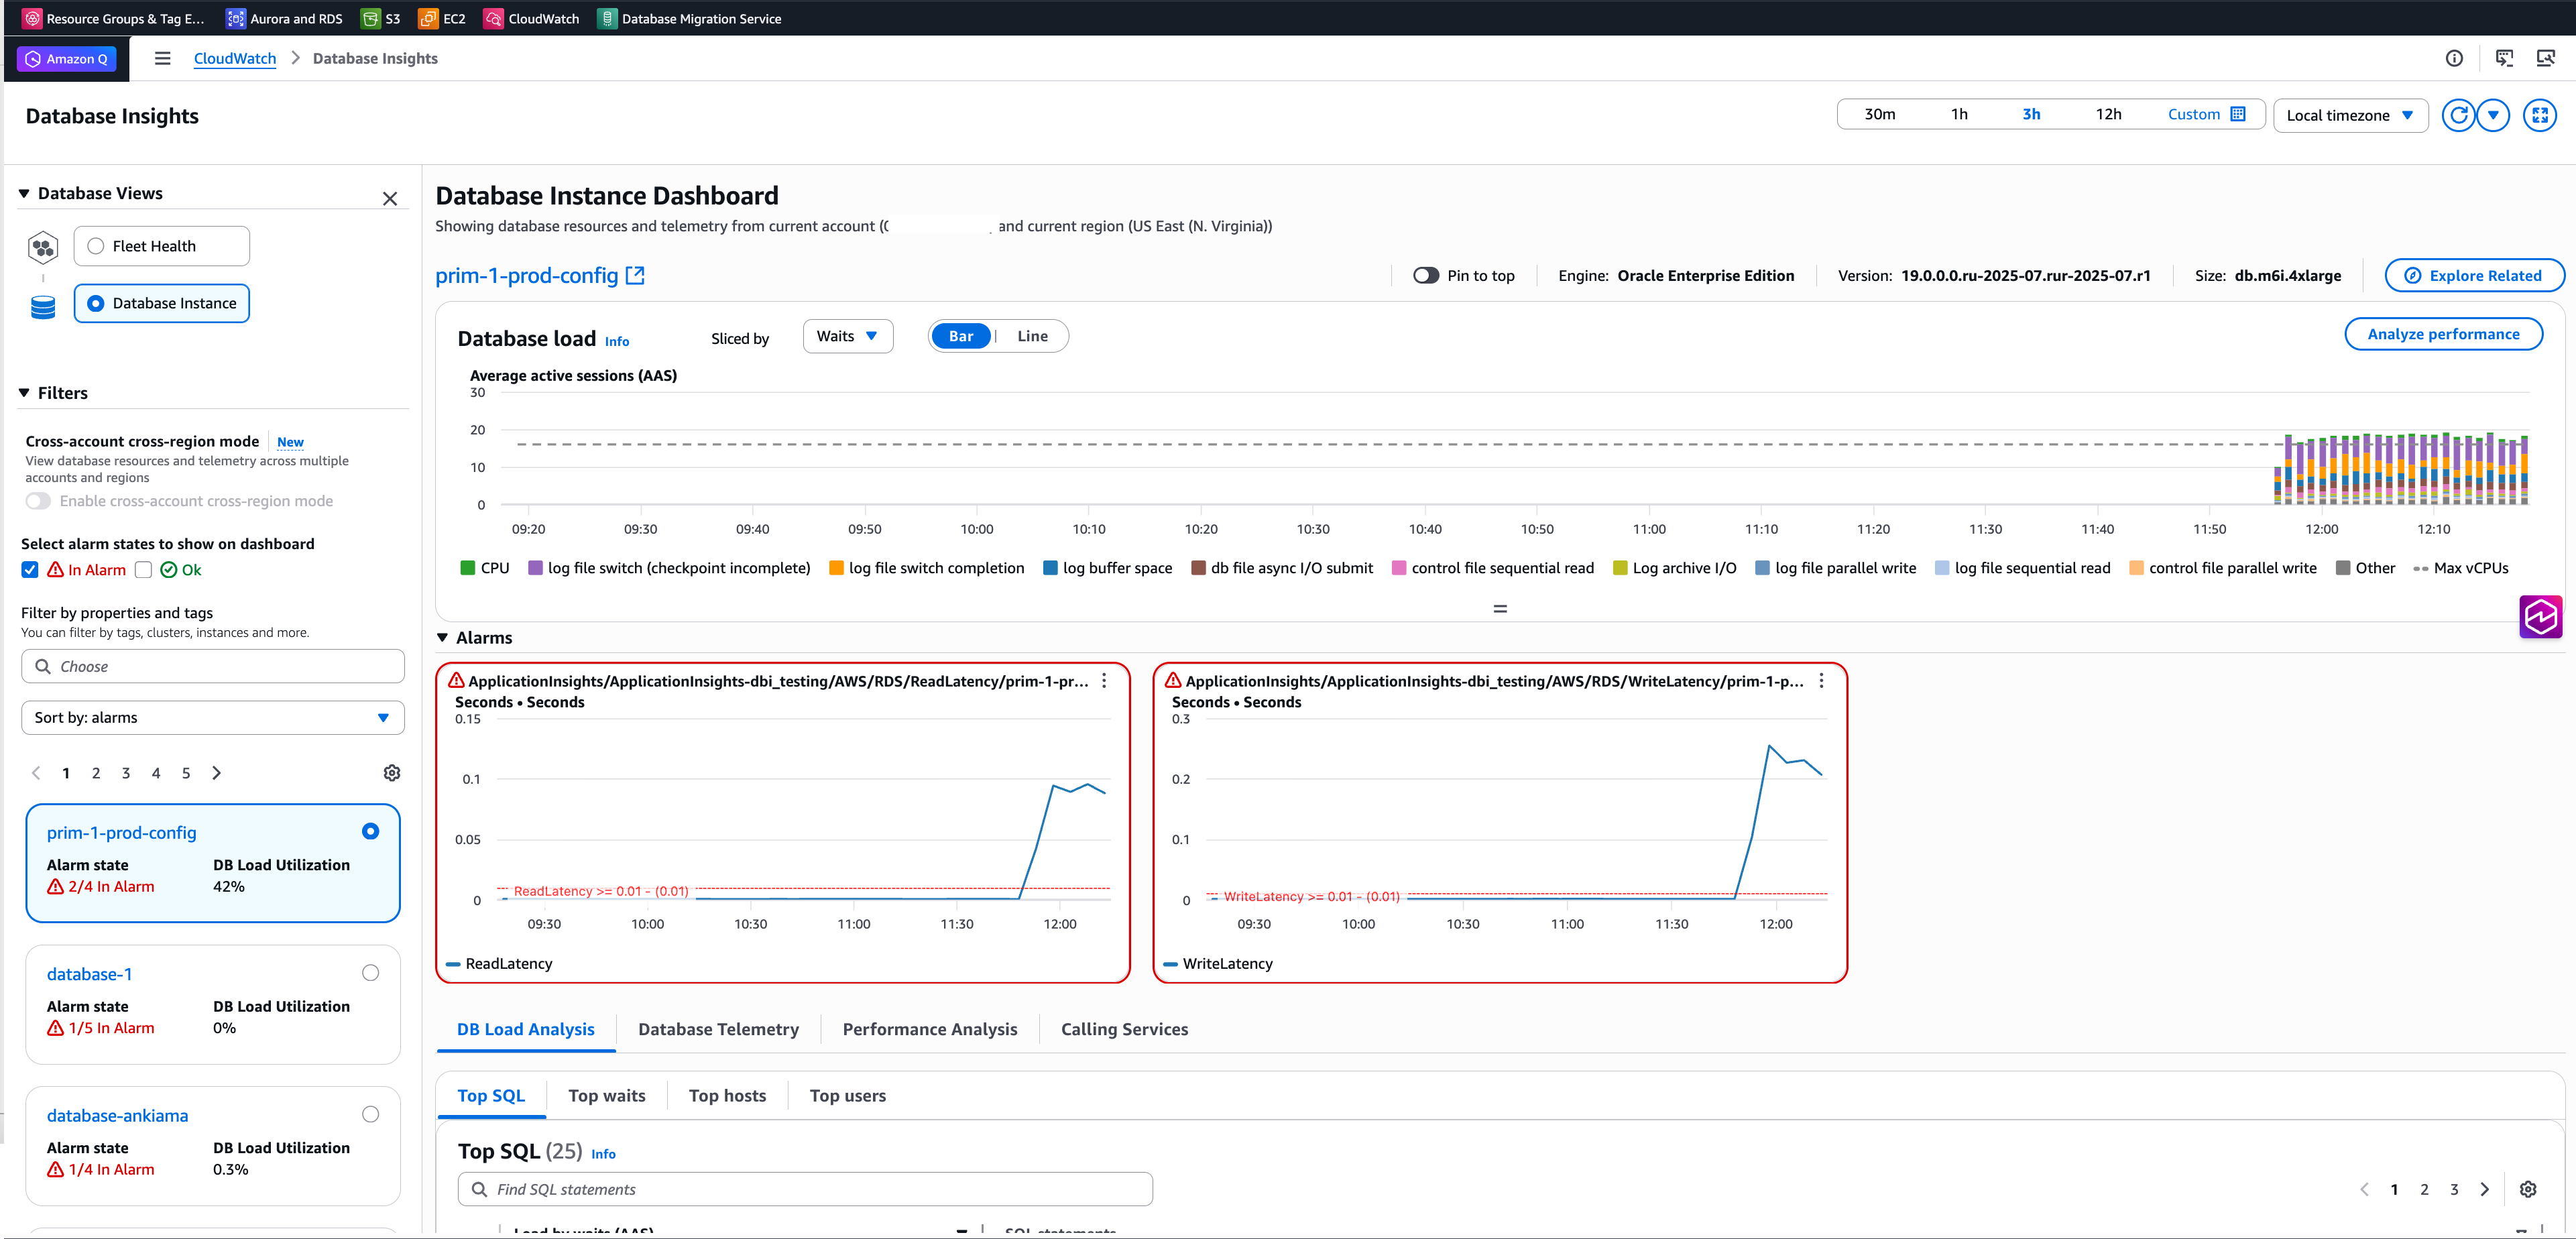This screenshot has width=2576, height=1239.
Task: Collapse the Database Views section
Action: [x=24, y=193]
